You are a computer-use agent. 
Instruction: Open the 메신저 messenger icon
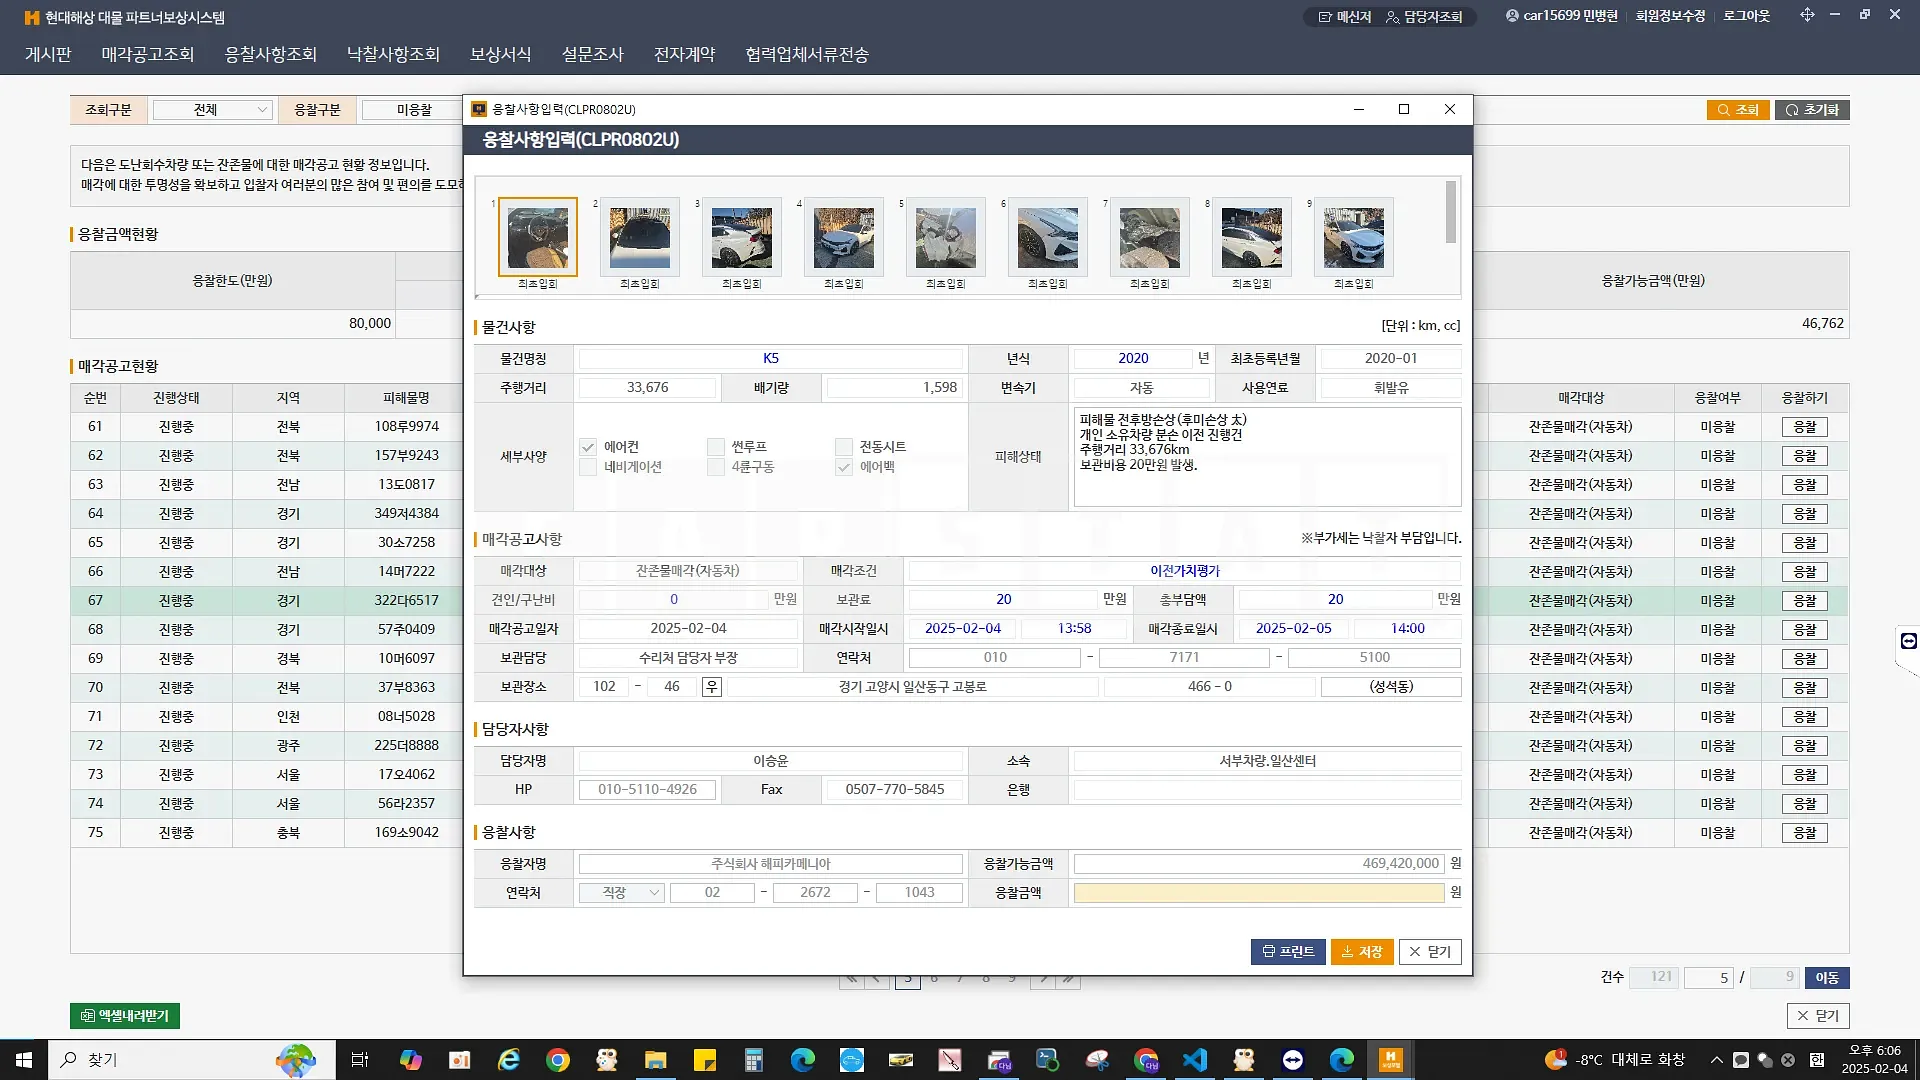1344,17
